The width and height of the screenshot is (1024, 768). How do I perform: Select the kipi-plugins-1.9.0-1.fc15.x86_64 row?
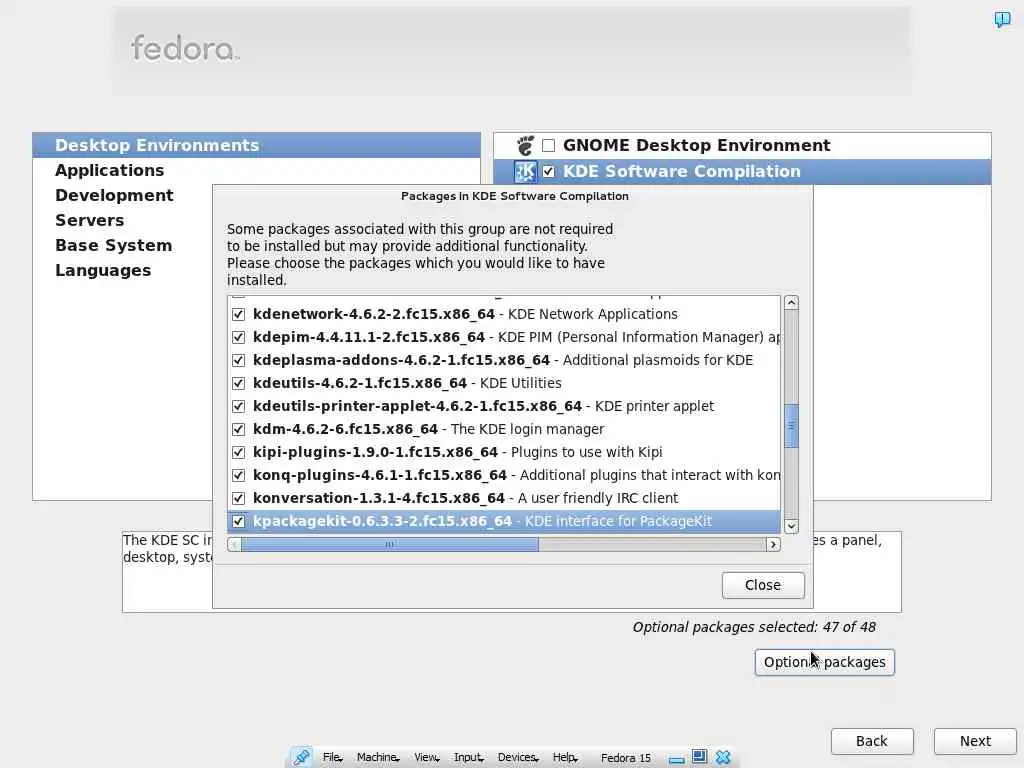pos(504,452)
